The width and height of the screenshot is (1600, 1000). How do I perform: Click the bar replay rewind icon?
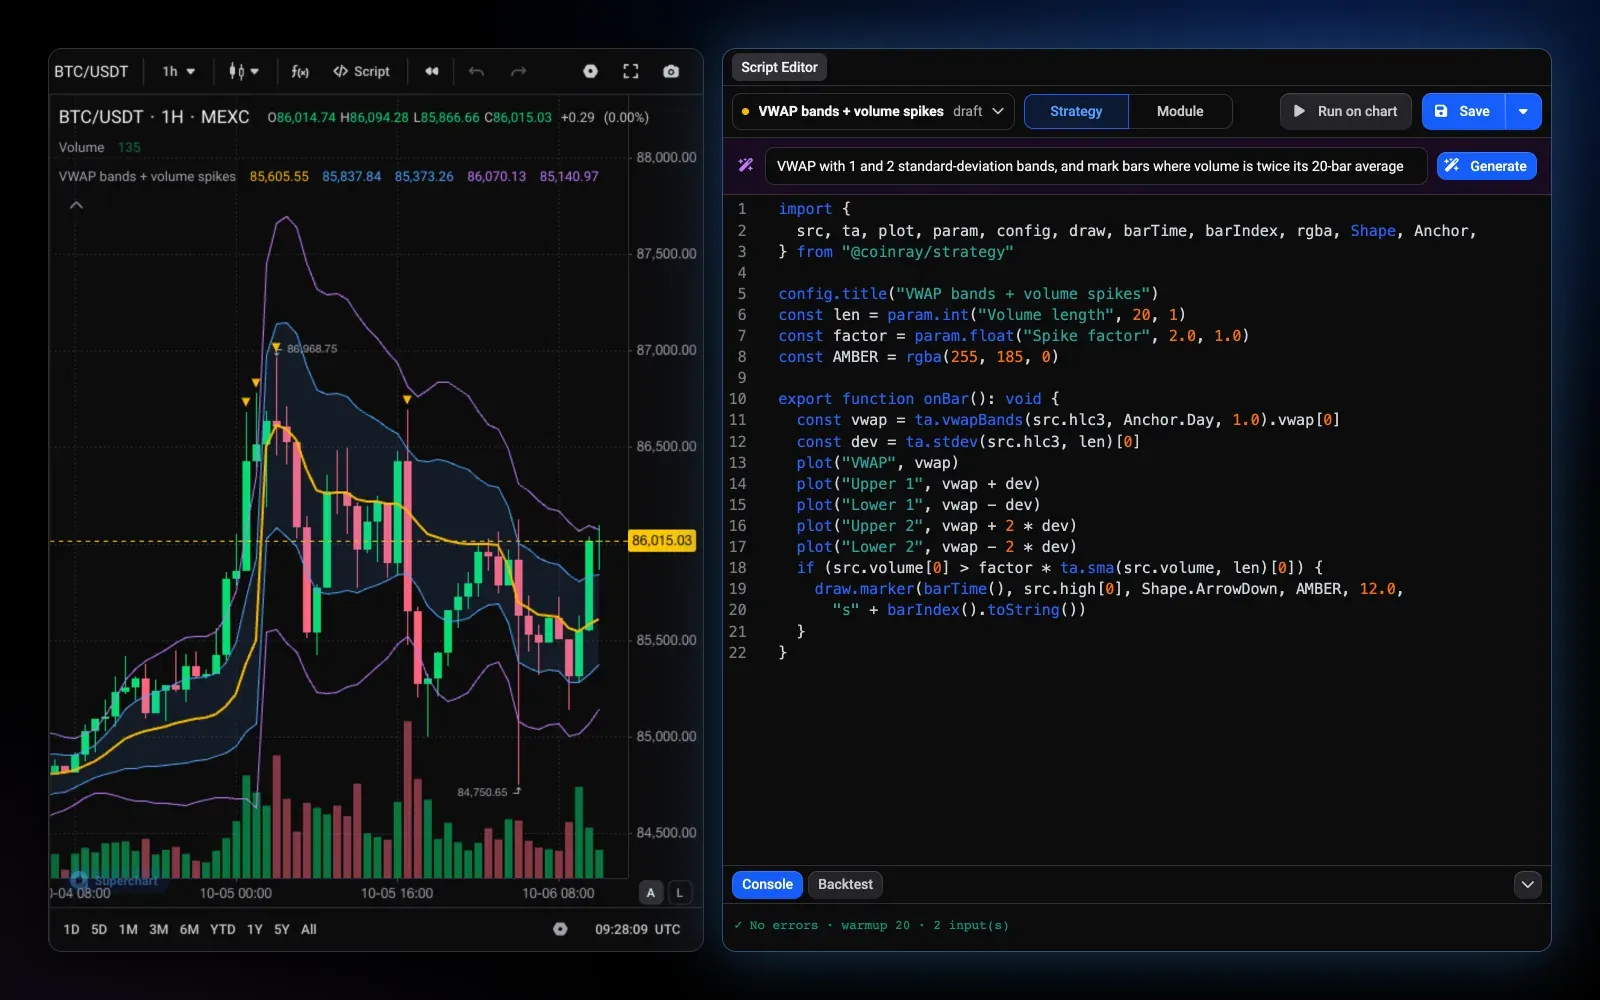pos(432,71)
